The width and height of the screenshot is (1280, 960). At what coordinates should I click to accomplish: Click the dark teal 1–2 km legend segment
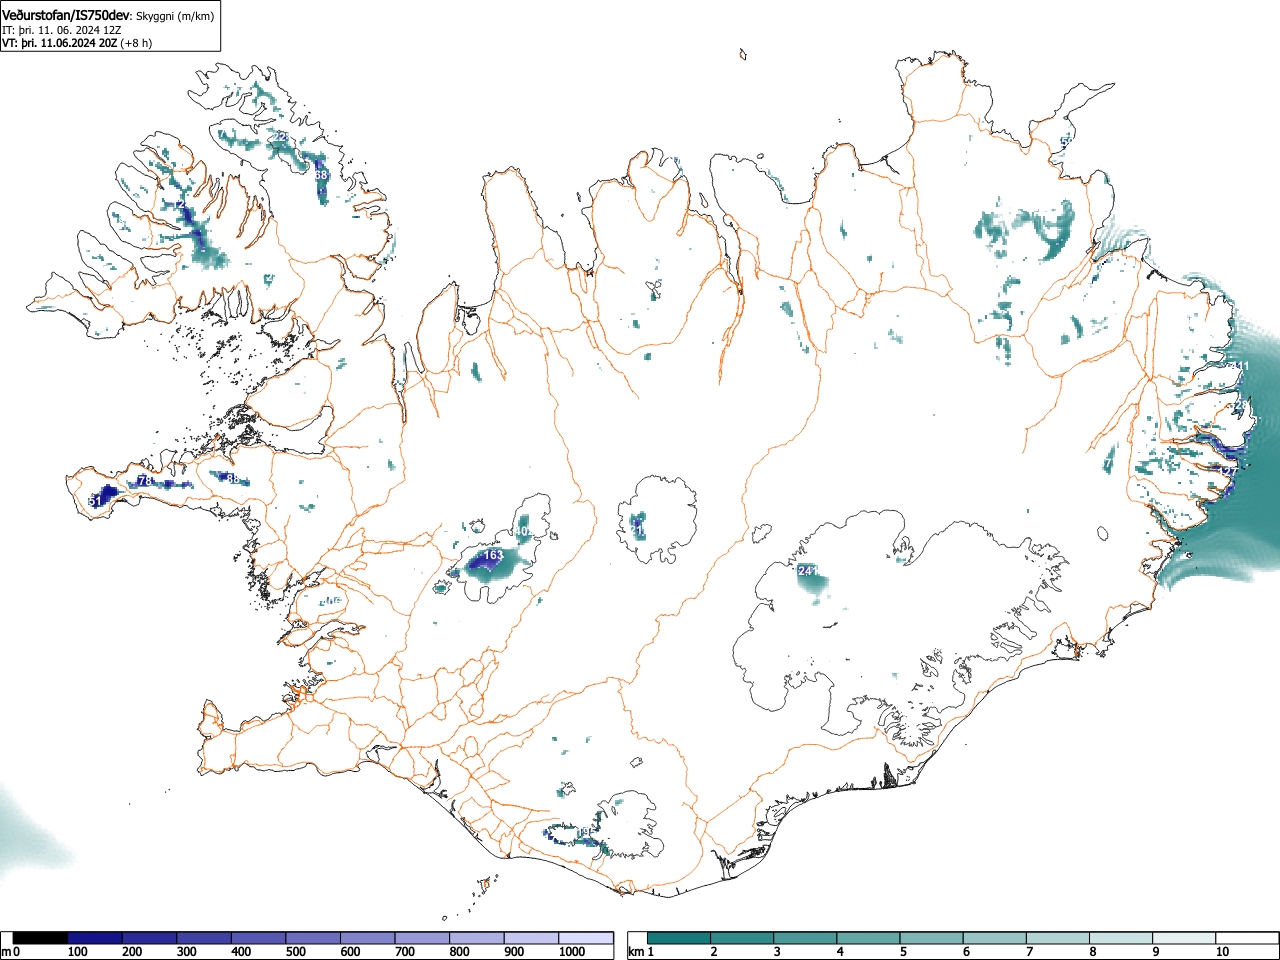pyautogui.click(x=679, y=938)
